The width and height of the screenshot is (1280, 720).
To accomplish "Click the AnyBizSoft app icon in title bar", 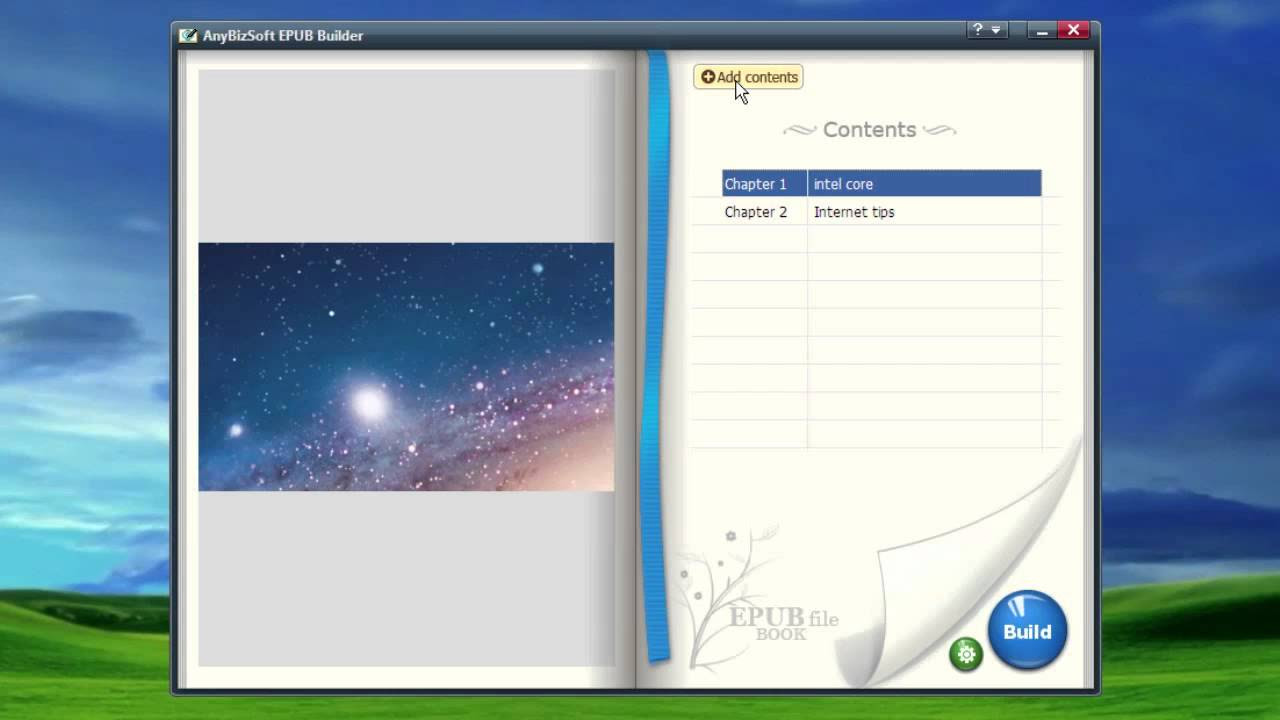I will point(188,36).
